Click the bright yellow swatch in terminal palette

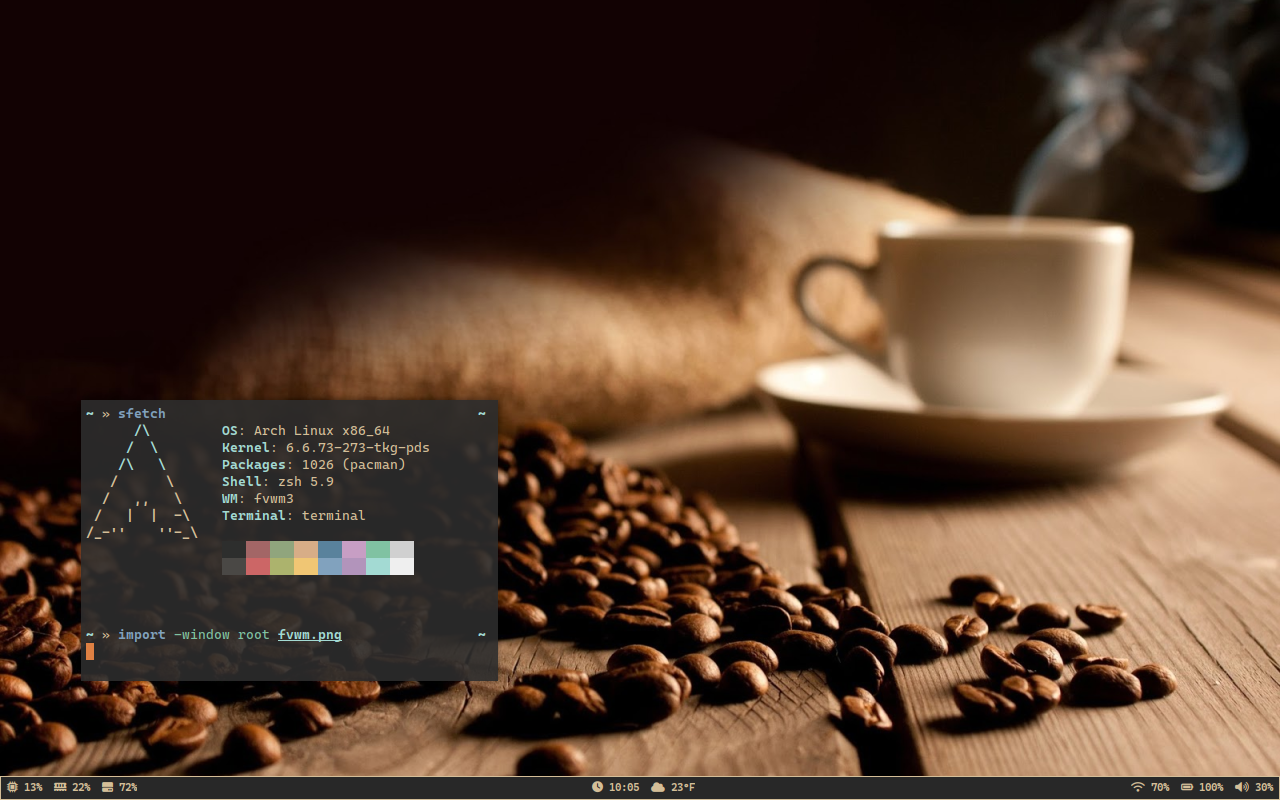click(306, 566)
